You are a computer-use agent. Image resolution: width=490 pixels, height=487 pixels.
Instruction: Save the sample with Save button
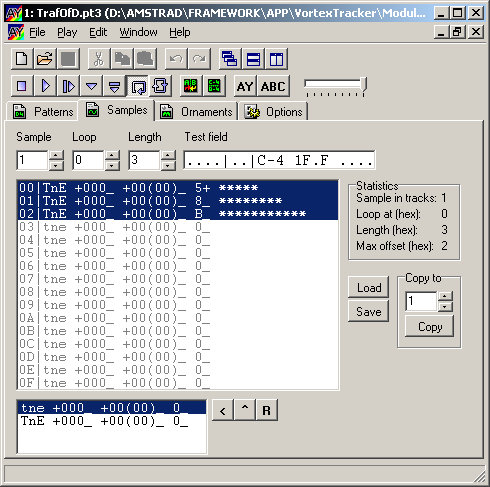tap(369, 311)
